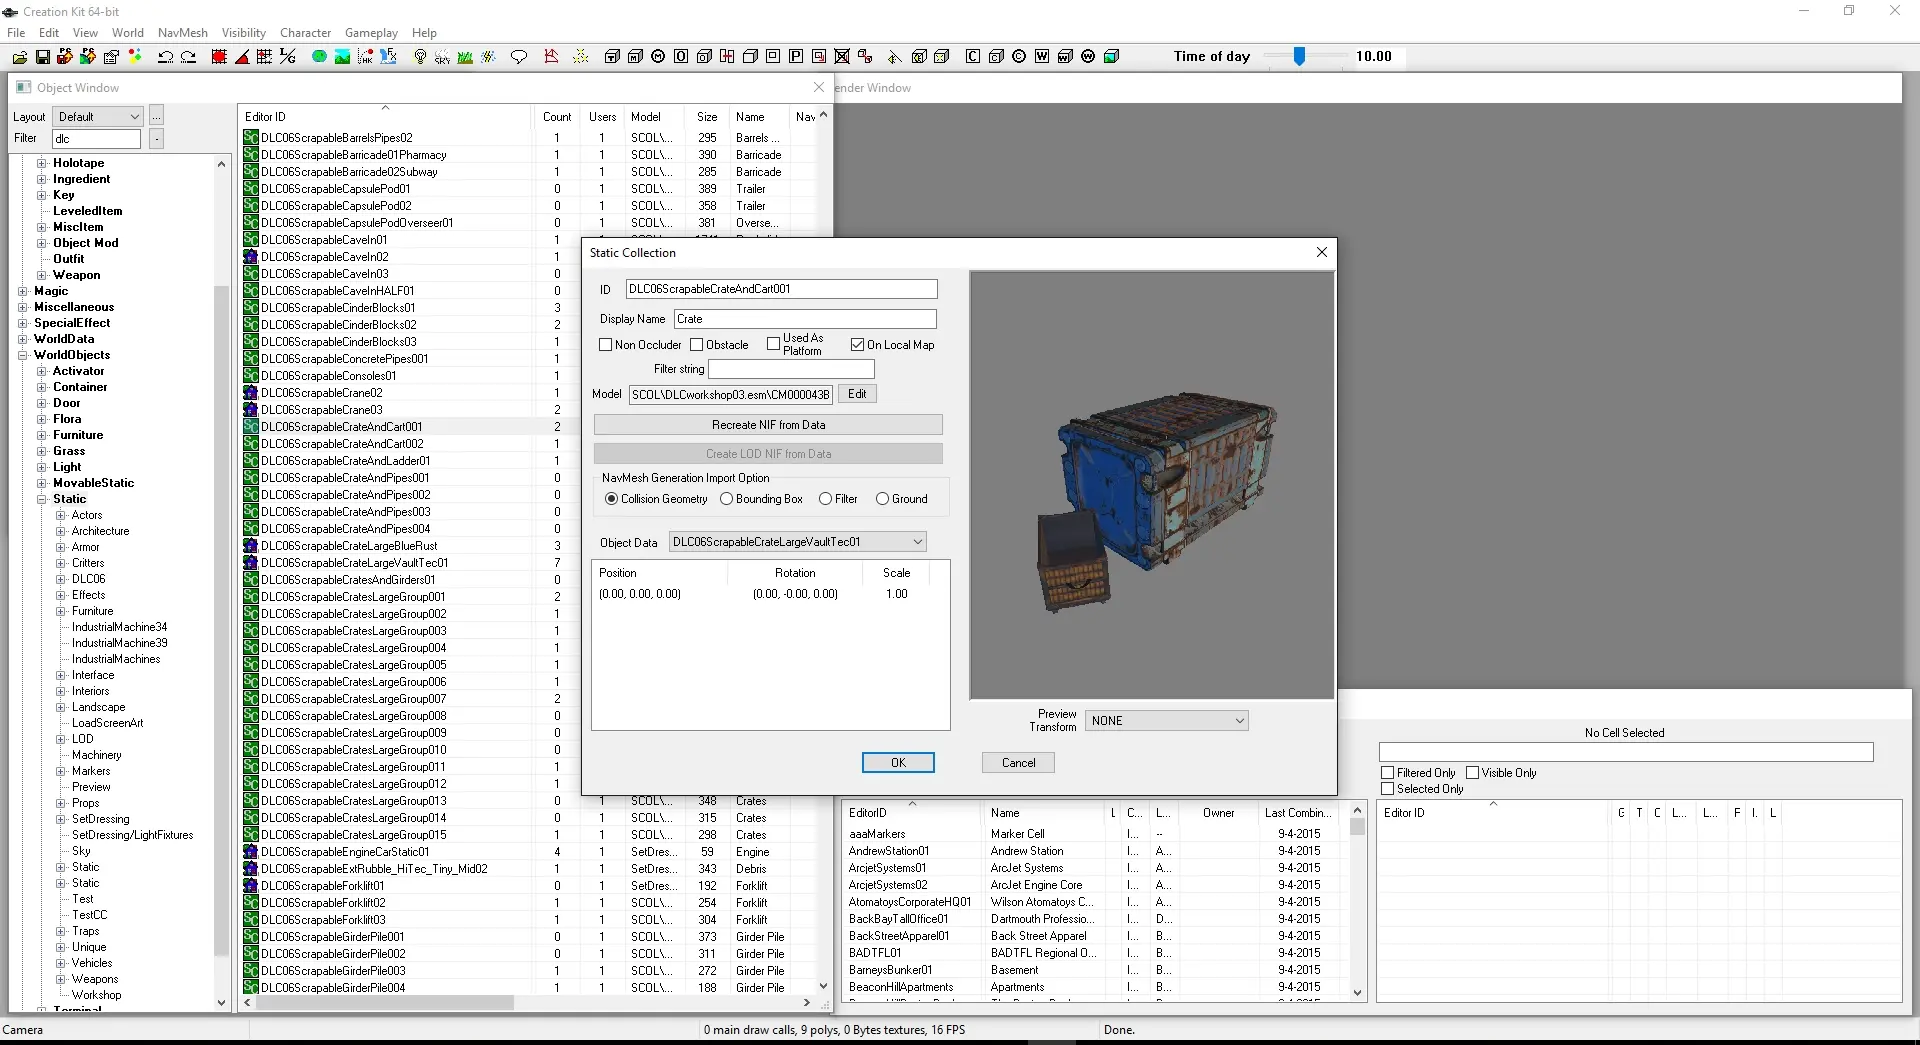This screenshot has width=1920, height=1045.
Task: Enable the Non Occluder checkbox
Action: [605, 345]
